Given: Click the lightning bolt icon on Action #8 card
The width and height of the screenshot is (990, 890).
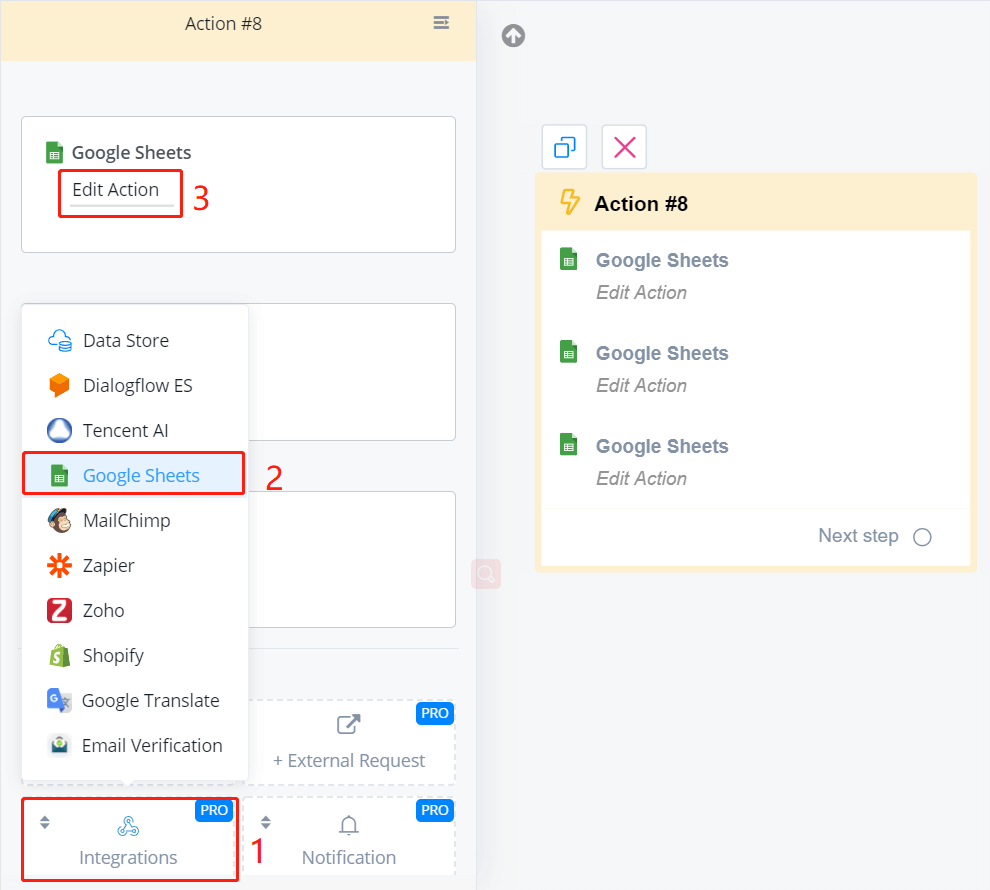Looking at the screenshot, I should click(569, 203).
